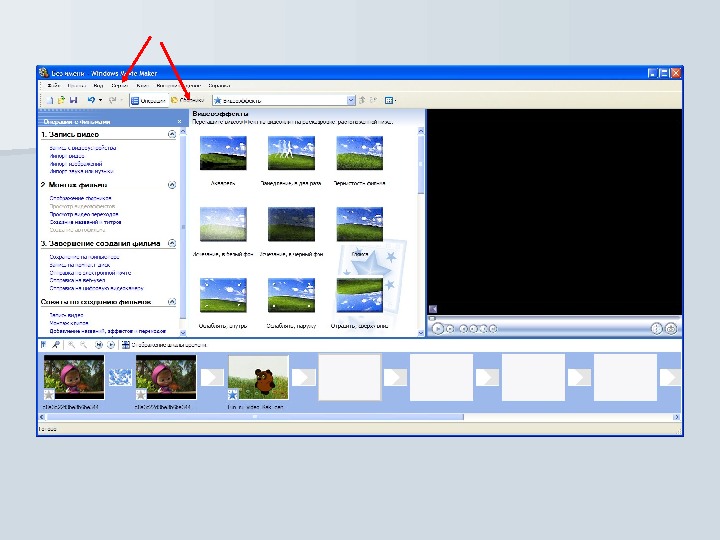Click the blue effect star on the bear clip

coord(233,394)
